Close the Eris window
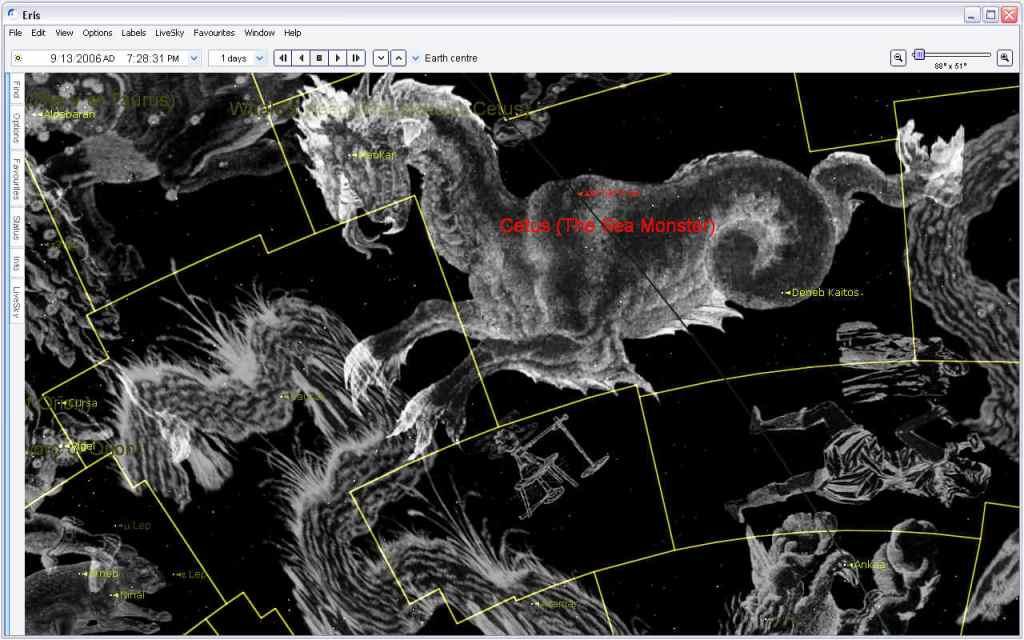The height and width of the screenshot is (640, 1024). click(x=1009, y=14)
